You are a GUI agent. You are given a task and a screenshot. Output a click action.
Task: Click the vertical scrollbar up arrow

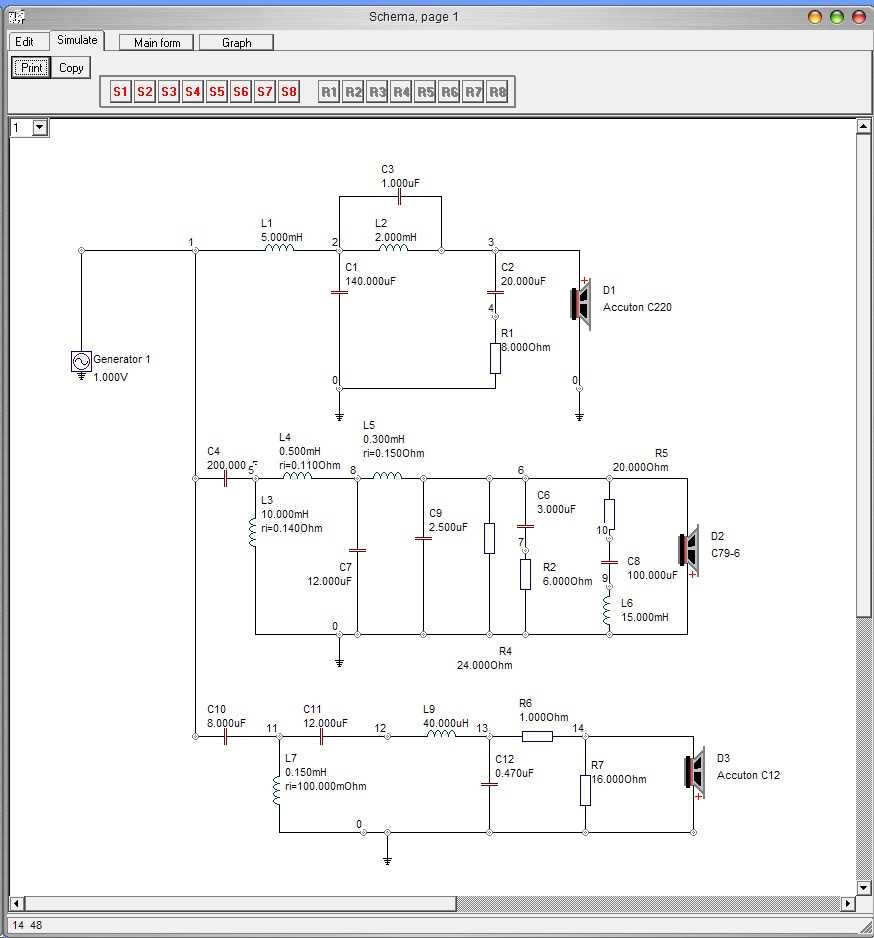click(863, 126)
